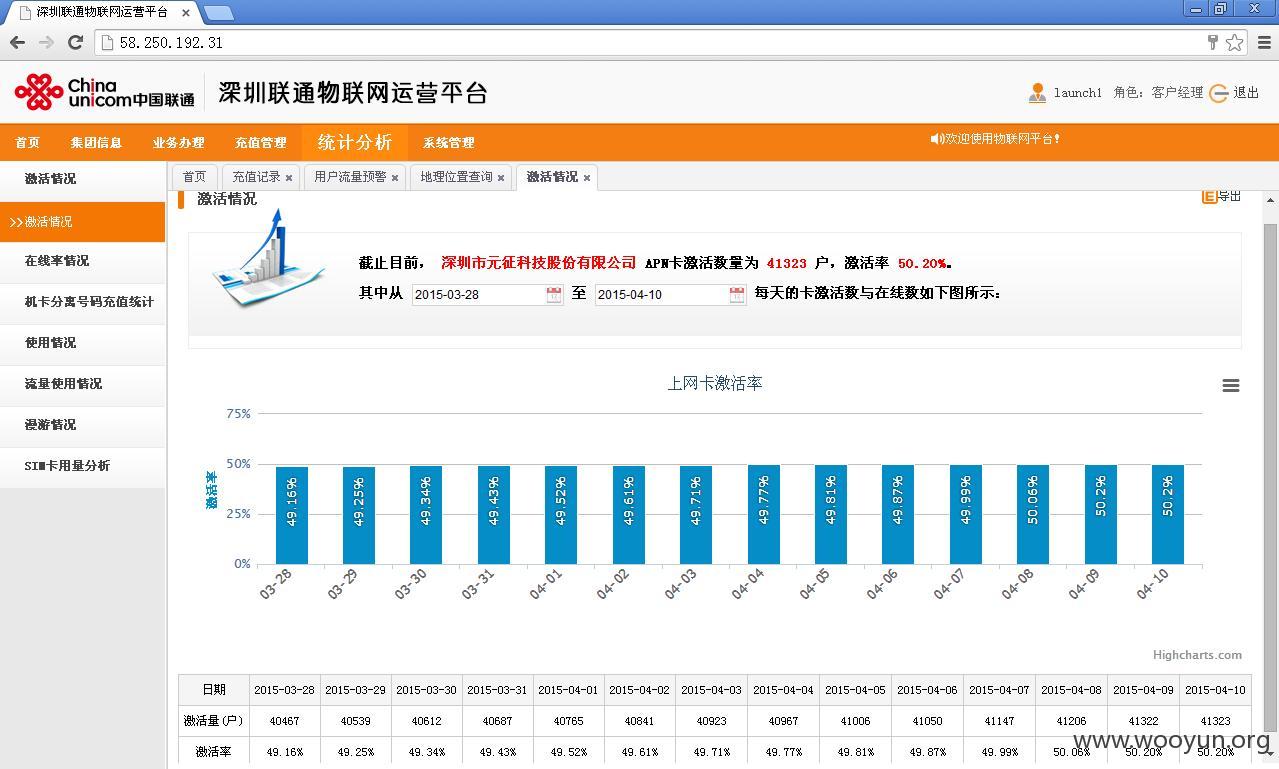Viewport: 1279px width, 769px height.
Task: Open the 首页 navigation menu
Action: [x=27, y=143]
